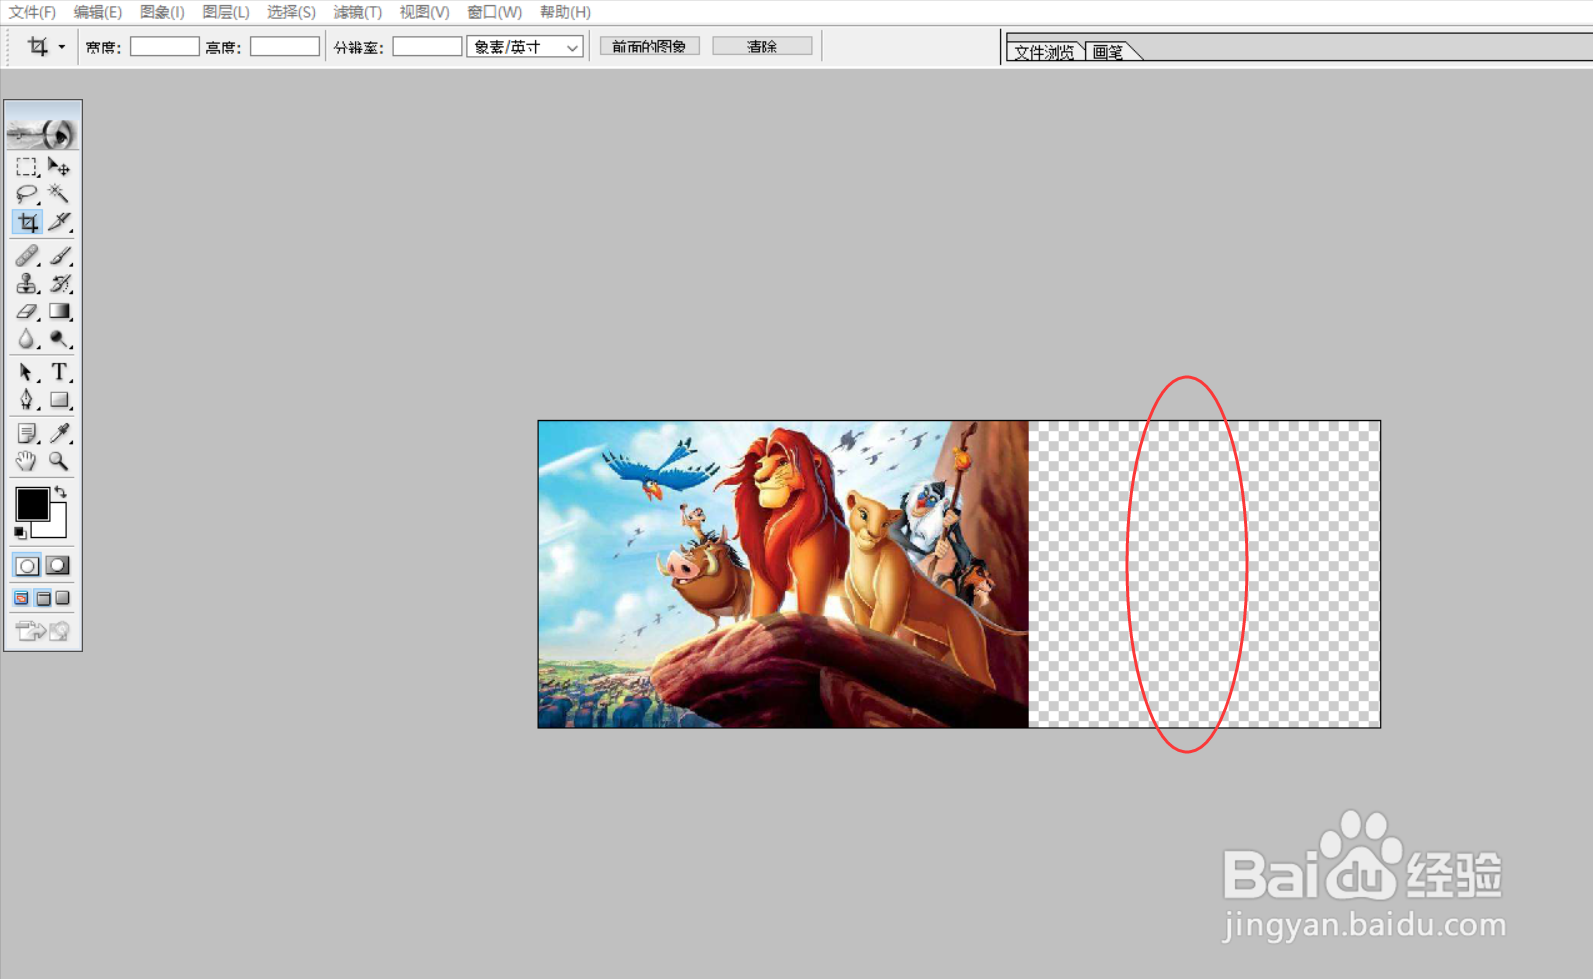Viewport: 1593px width, 979px height.
Task: Switch to Full Screen with menu bar
Action: (x=43, y=598)
